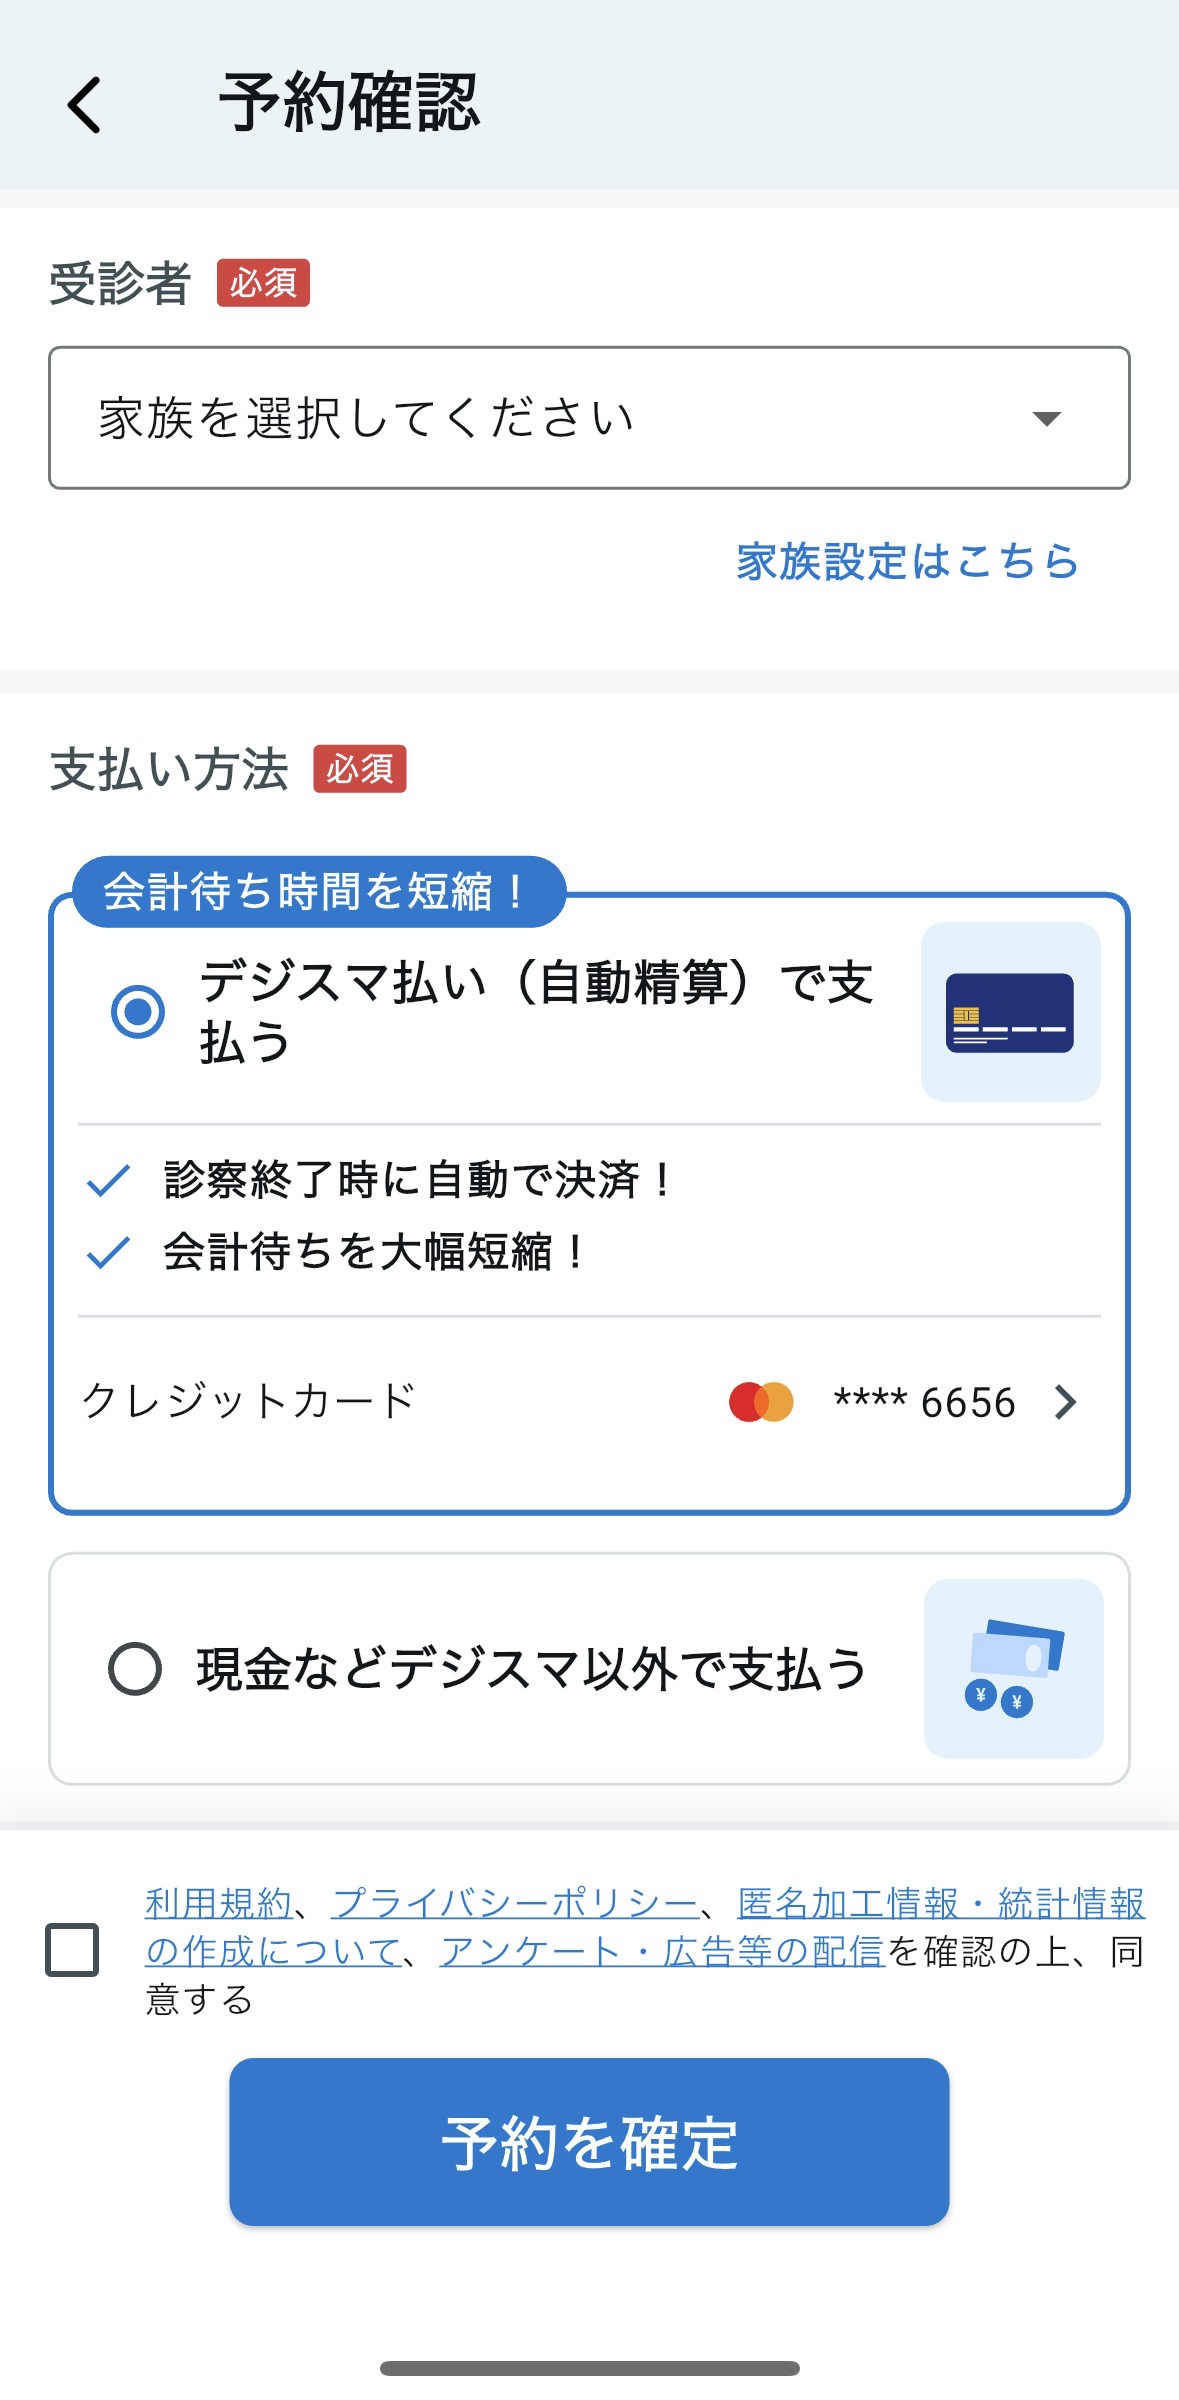Image resolution: width=1179 pixels, height=2400 pixels.
Task: Tap the card number ending 6656
Action: (x=925, y=1402)
